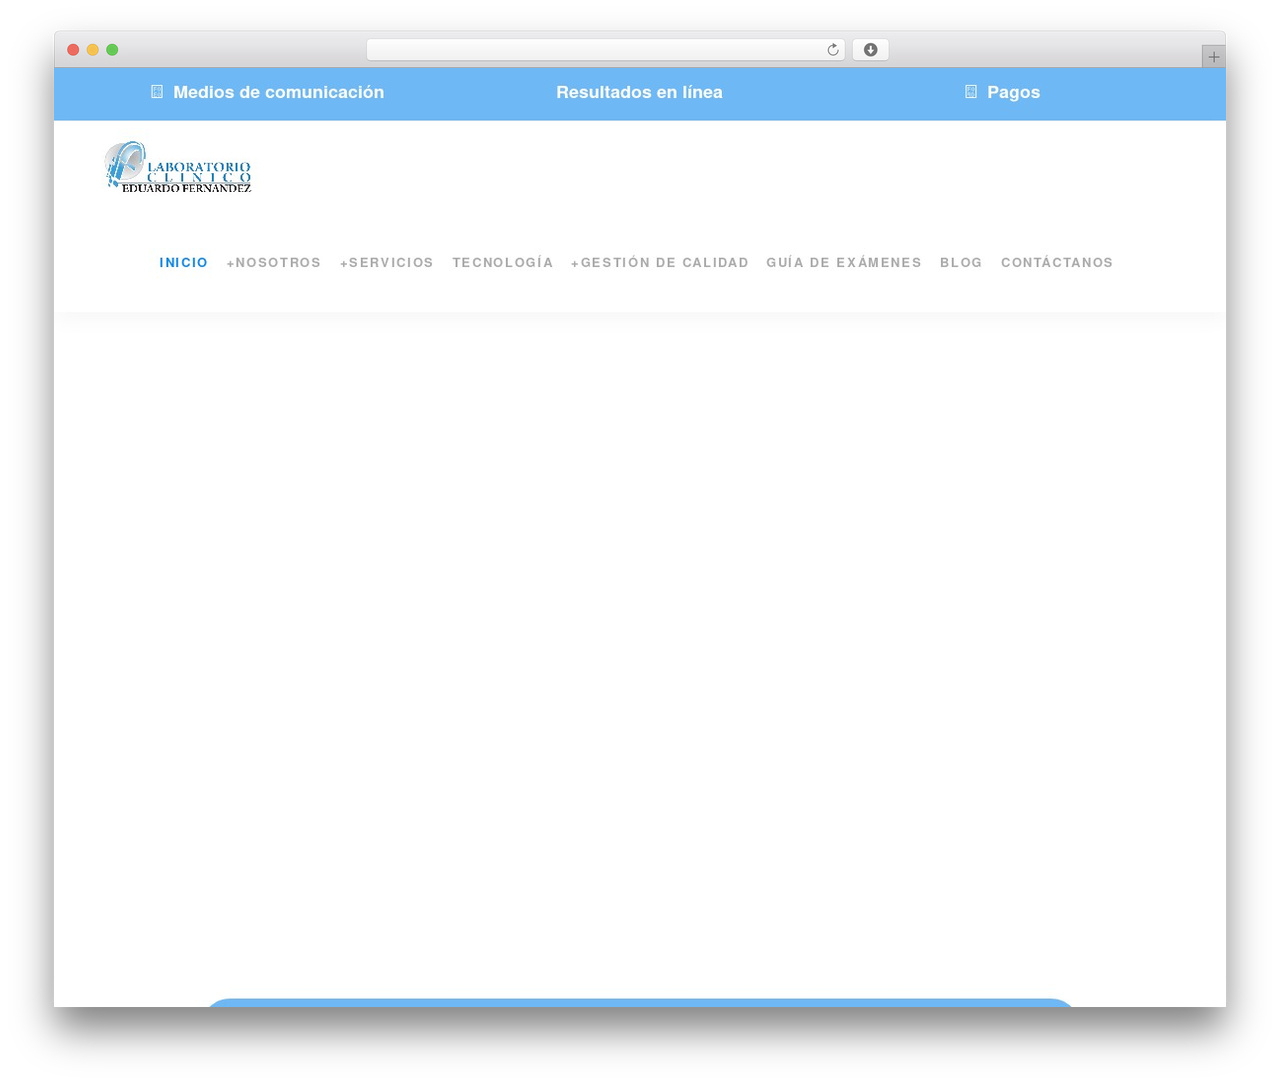Expand +GESTIÓN DE CALIDAD menu
The image size is (1280, 1084).
[660, 263]
